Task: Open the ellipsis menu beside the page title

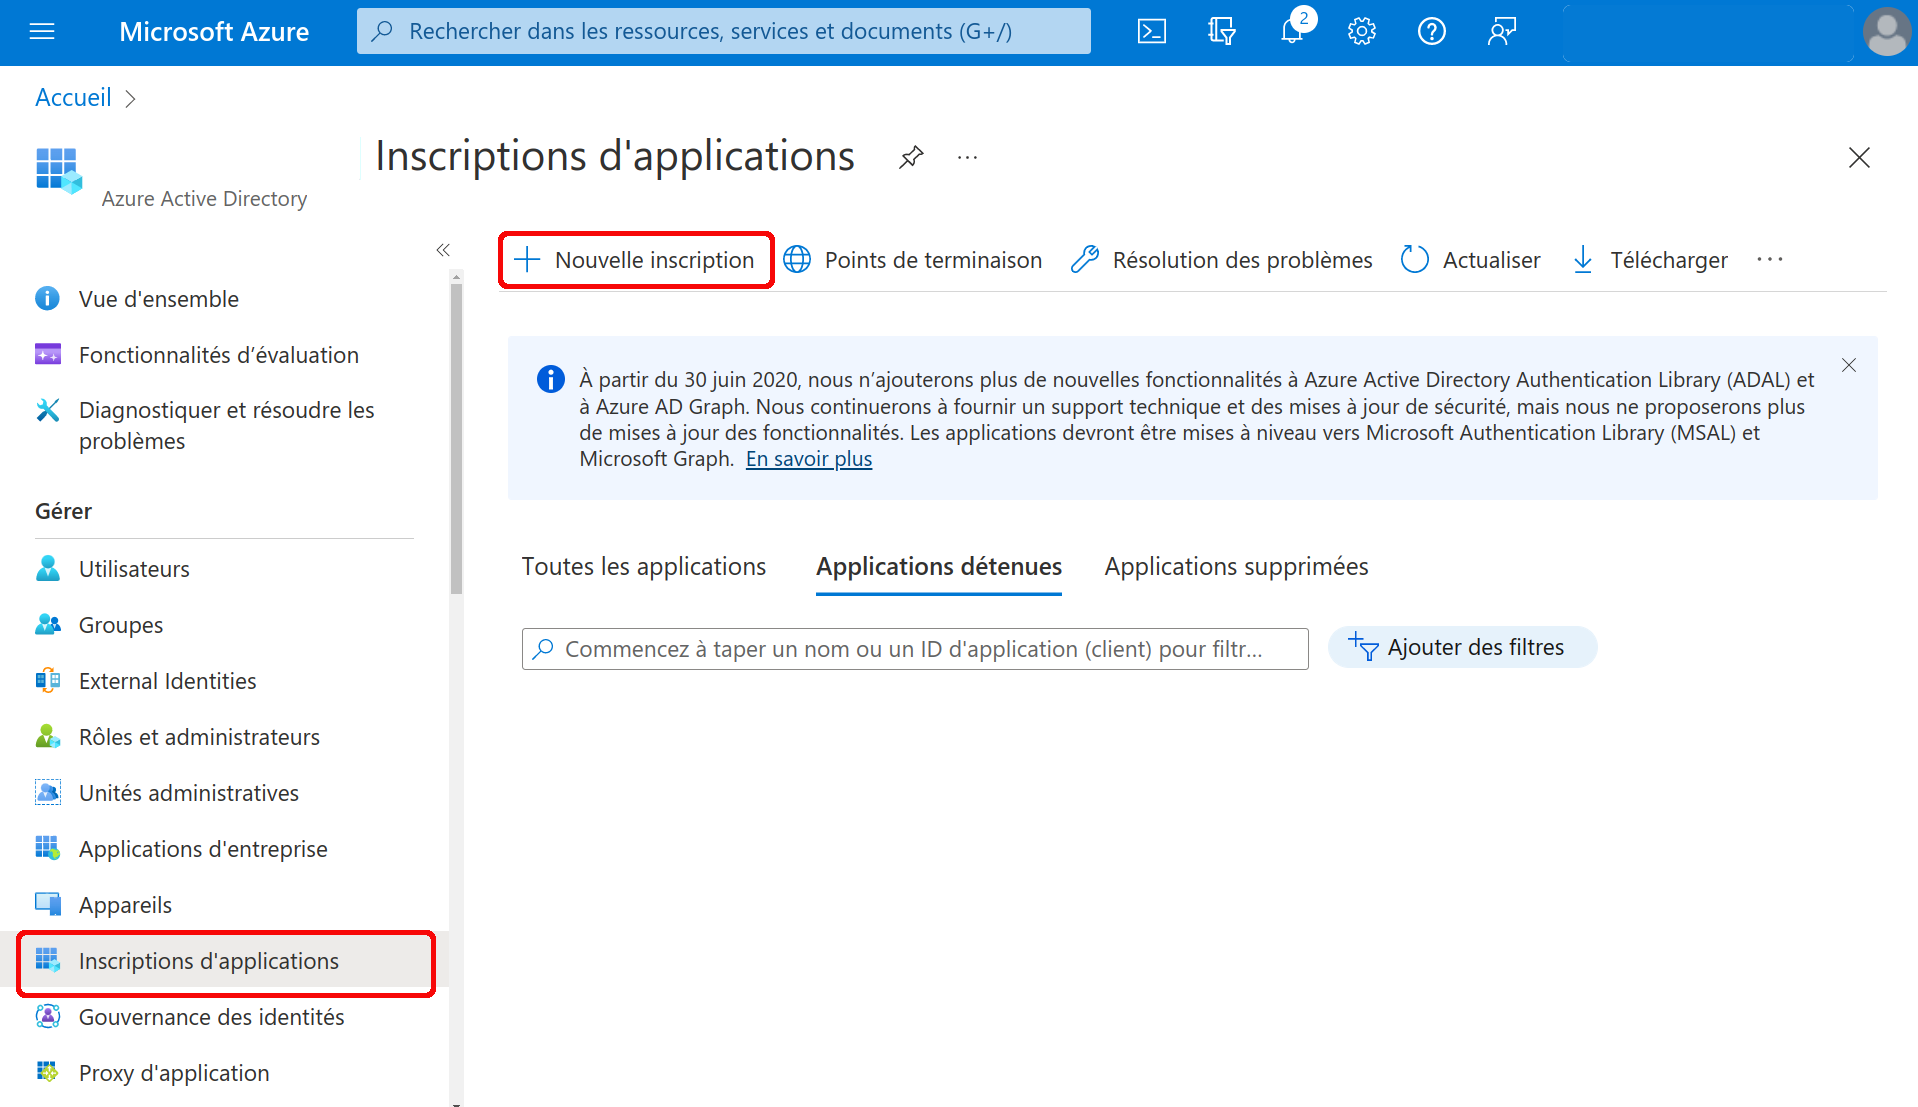Action: coord(967,157)
